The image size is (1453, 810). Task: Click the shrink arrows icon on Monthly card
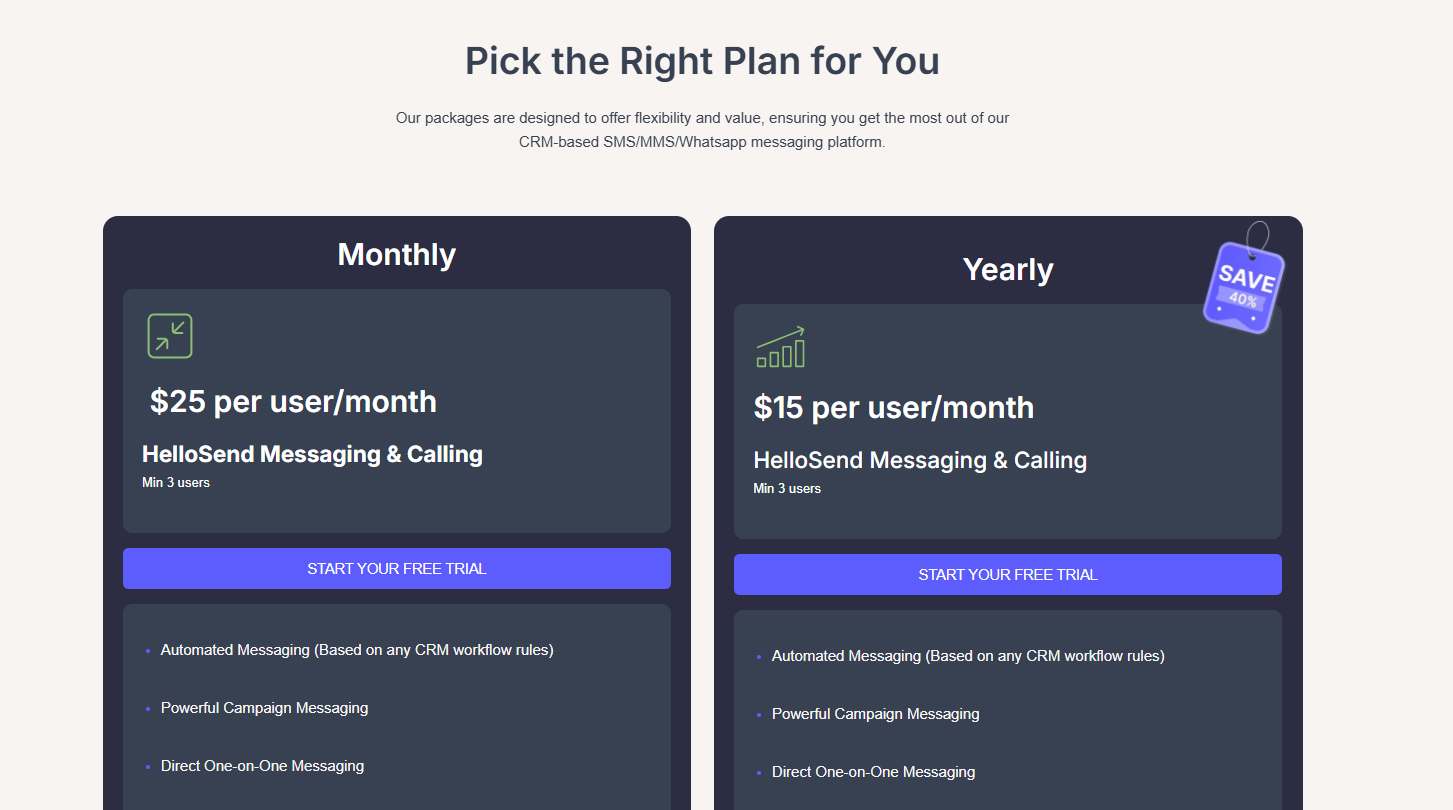pos(169,336)
